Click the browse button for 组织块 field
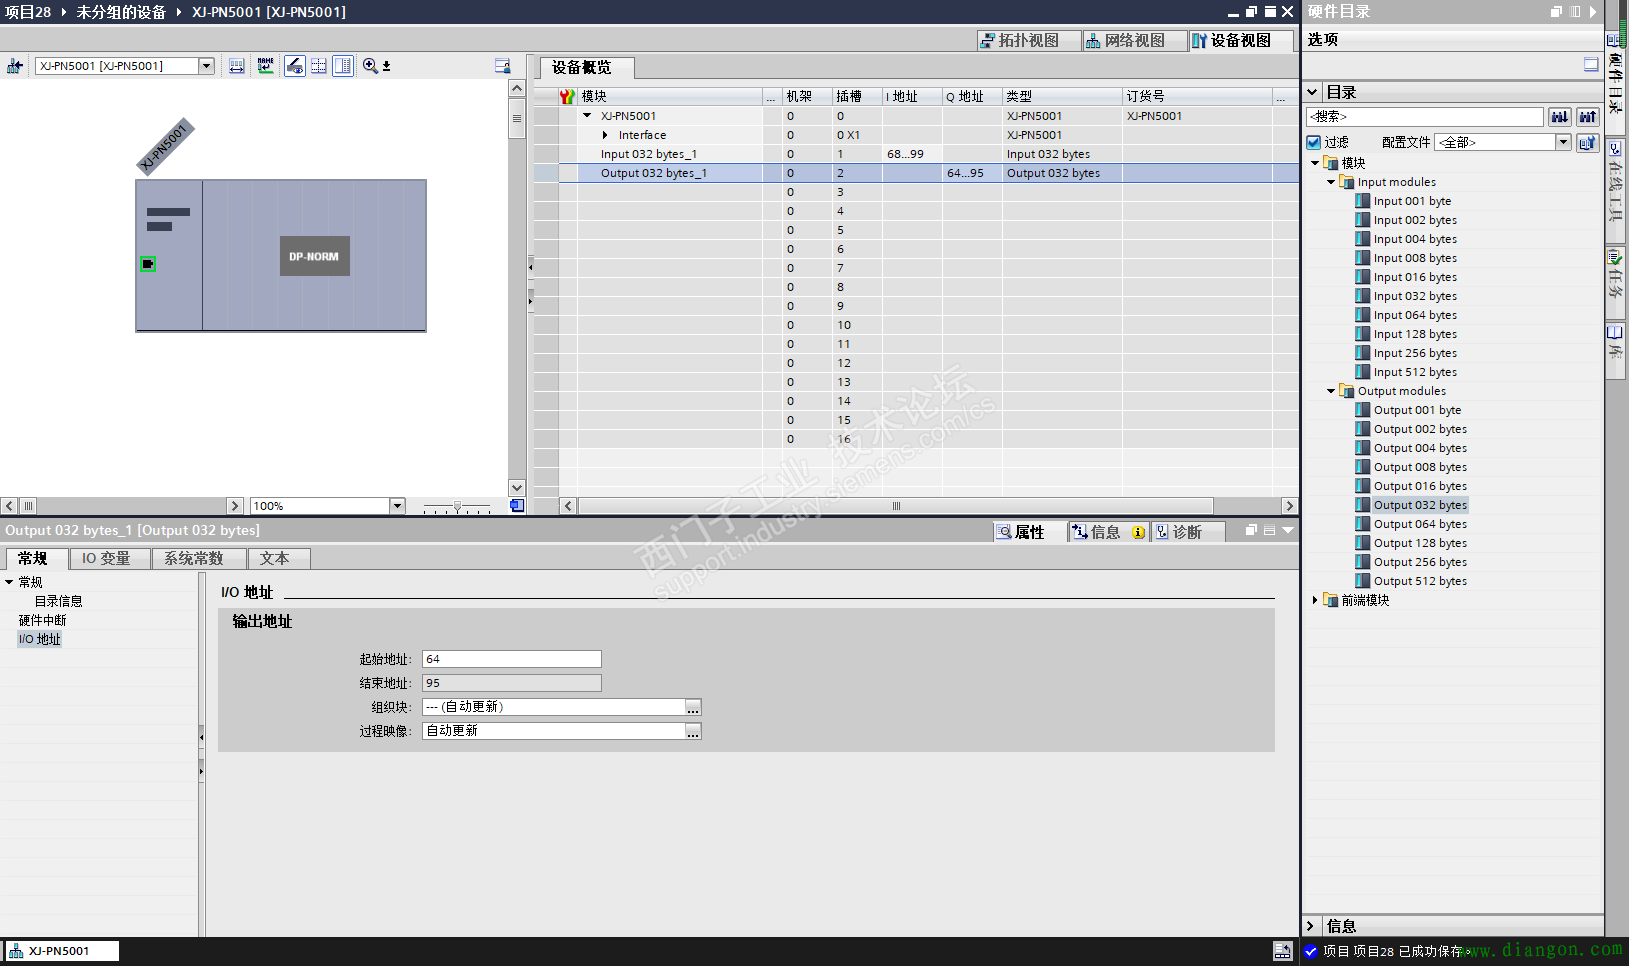The width and height of the screenshot is (1629, 966). pyautogui.click(x=693, y=707)
